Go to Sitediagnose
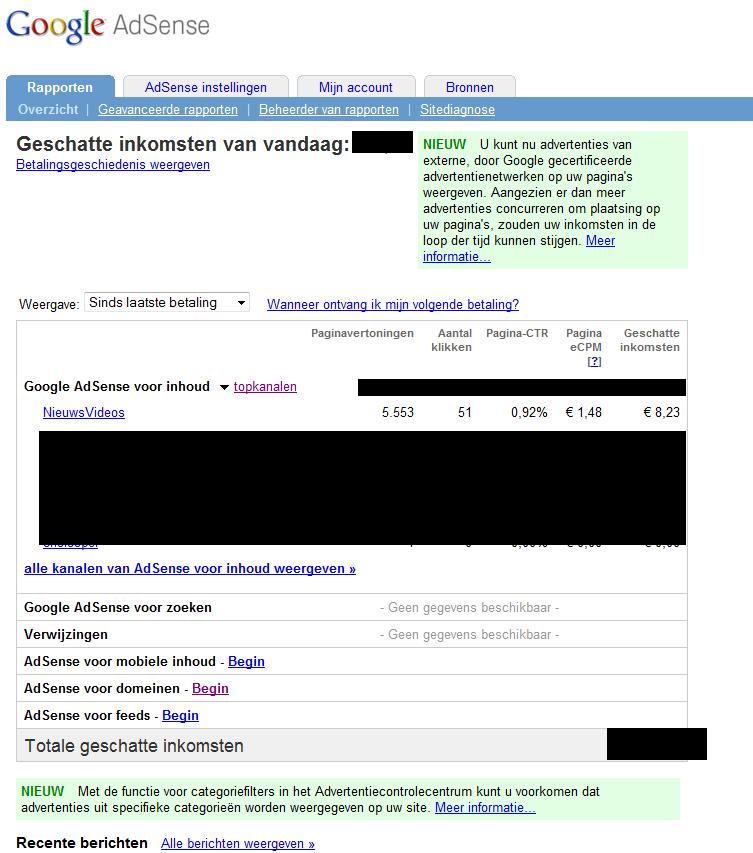Screen dimensions: 753x853 coord(457,109)
